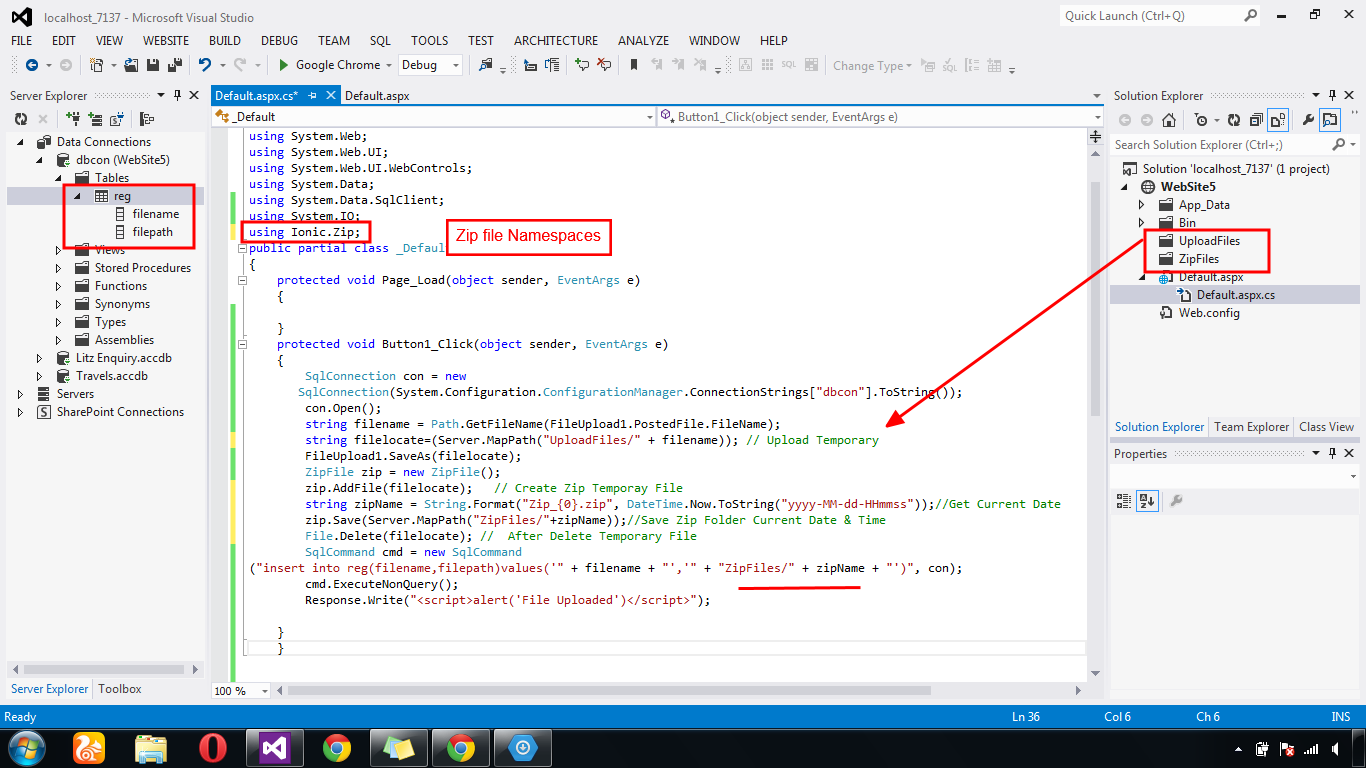
Task: Toggle auto-hide pin on Properties panel
Action: pyautogui.click(x=1333, y=453)
